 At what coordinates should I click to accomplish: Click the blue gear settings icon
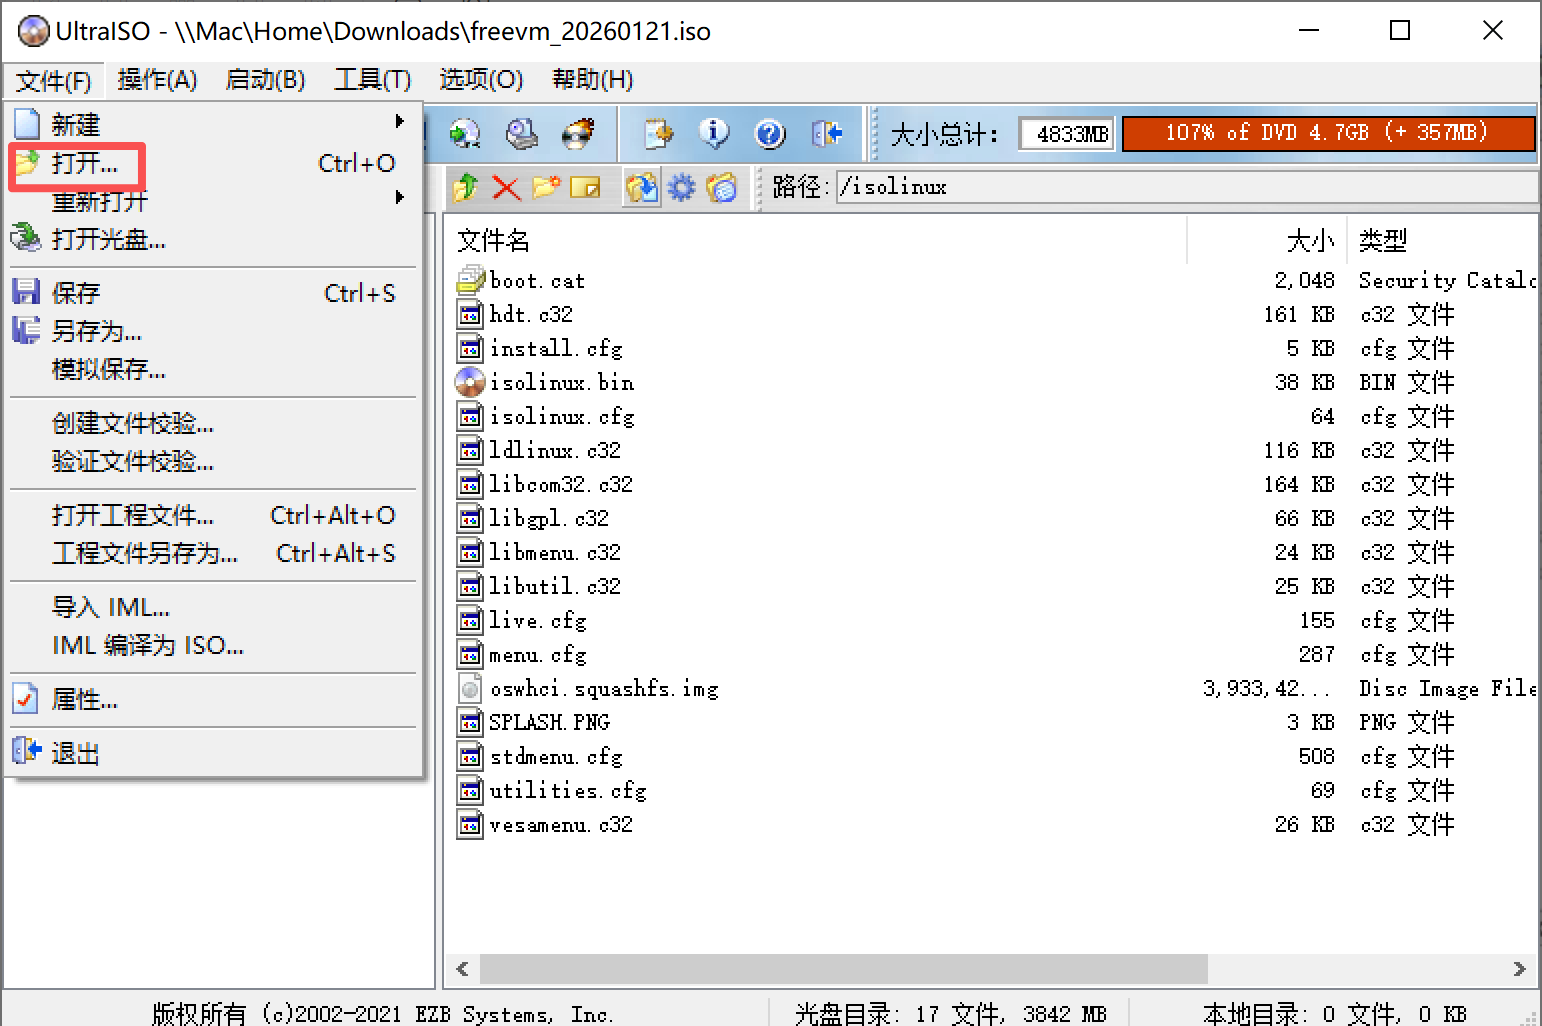click(x=681, y=187)
